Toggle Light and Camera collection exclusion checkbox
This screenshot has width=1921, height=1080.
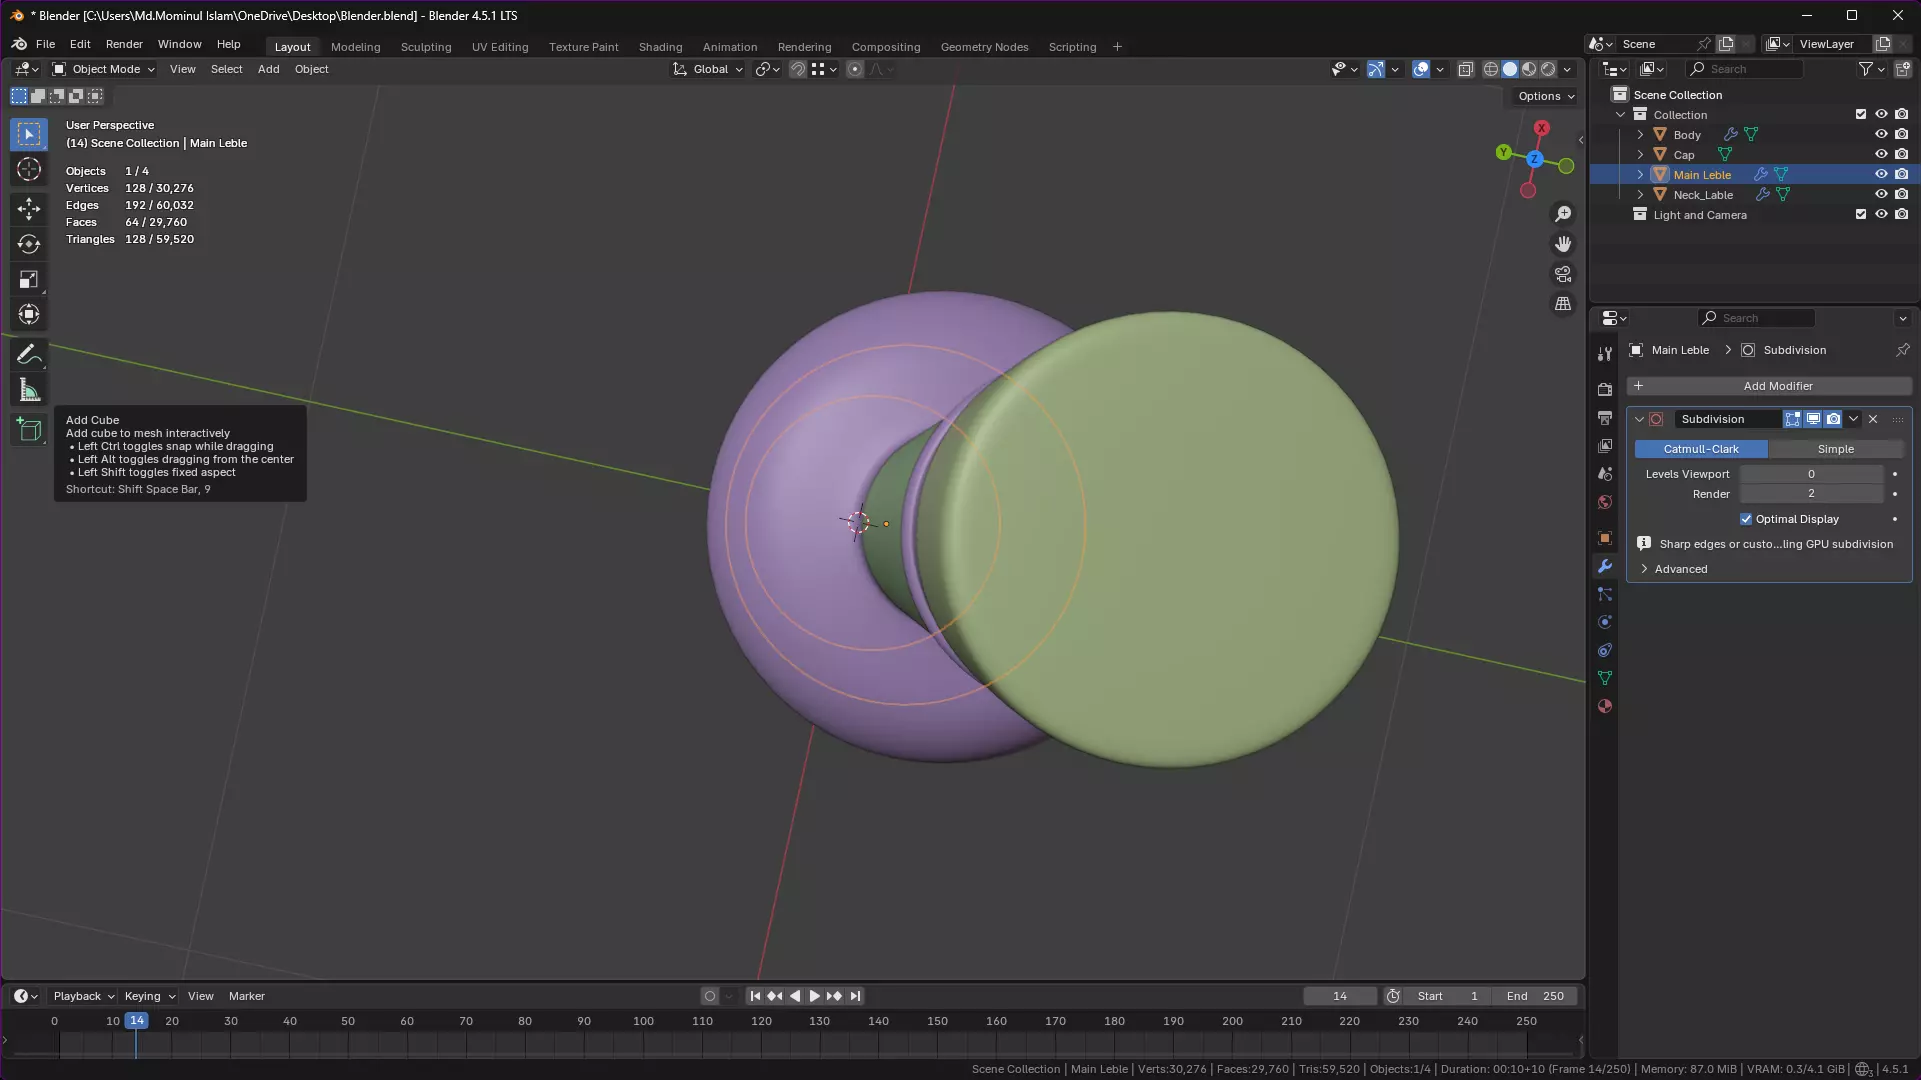click(1861, 214)
